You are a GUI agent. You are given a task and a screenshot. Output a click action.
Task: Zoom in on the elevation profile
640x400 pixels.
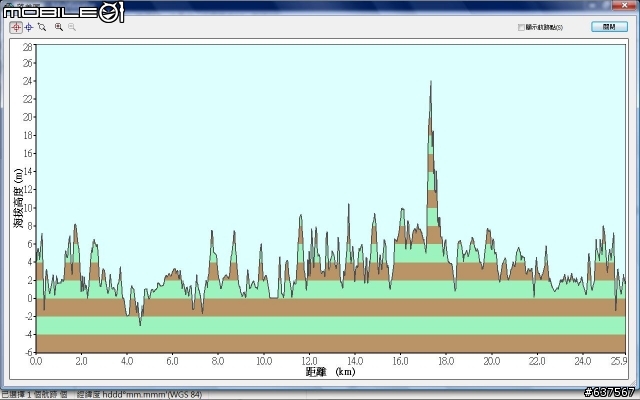coord(59,27)
